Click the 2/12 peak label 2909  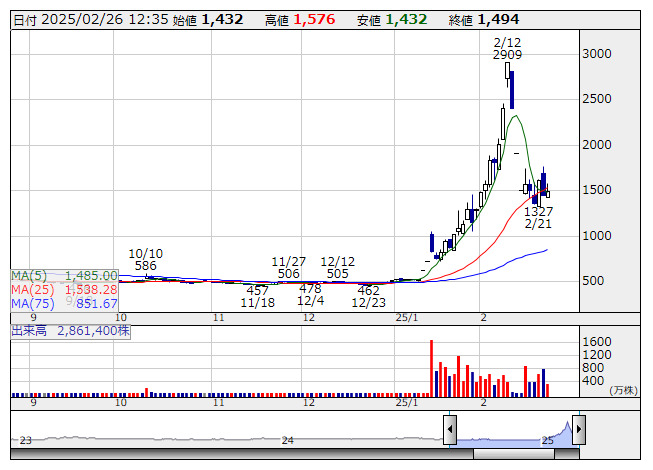[x=508, y=55]
